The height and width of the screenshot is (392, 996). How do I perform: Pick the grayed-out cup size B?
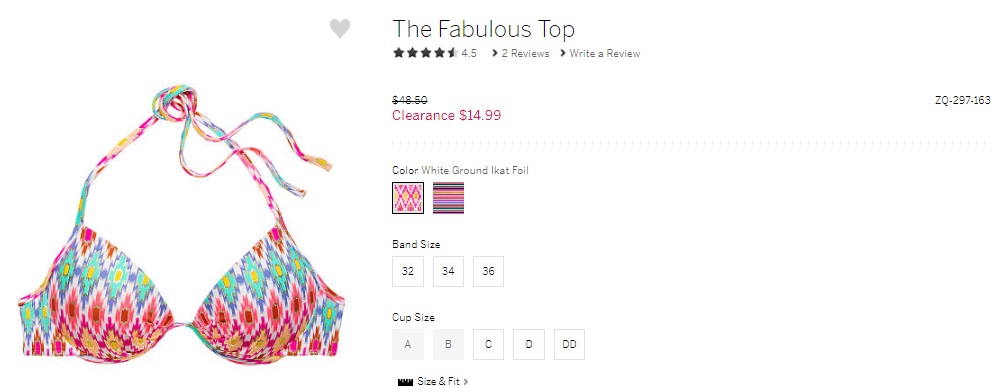(448, 344)
